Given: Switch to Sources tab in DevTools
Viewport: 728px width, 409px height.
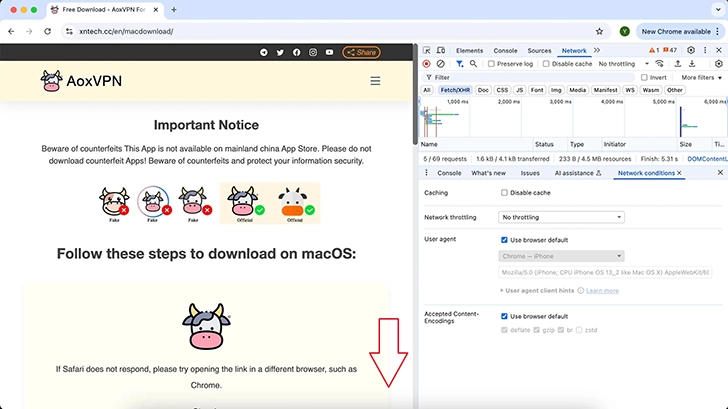Looking at the screenshot, I should 539,51.
